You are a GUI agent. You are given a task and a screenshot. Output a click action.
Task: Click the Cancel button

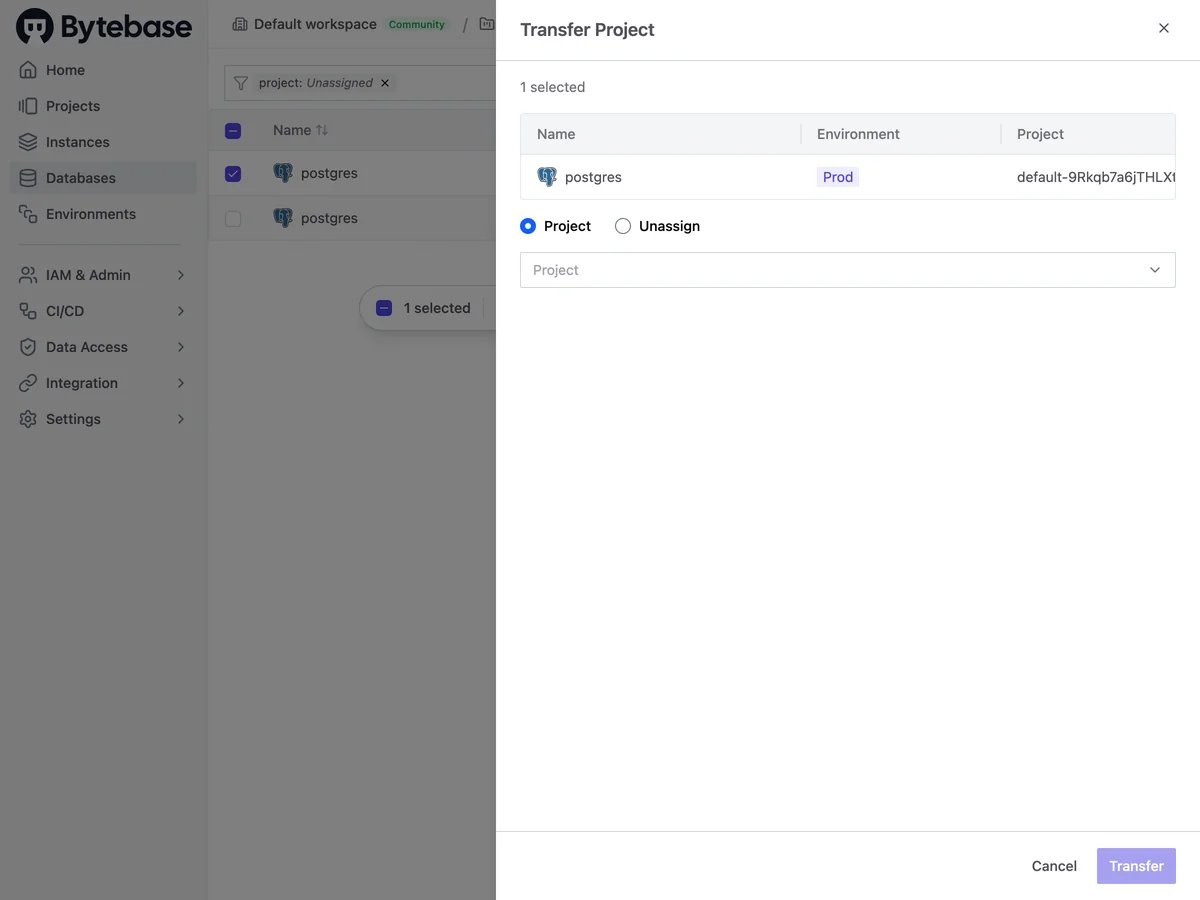point(1054,866)
